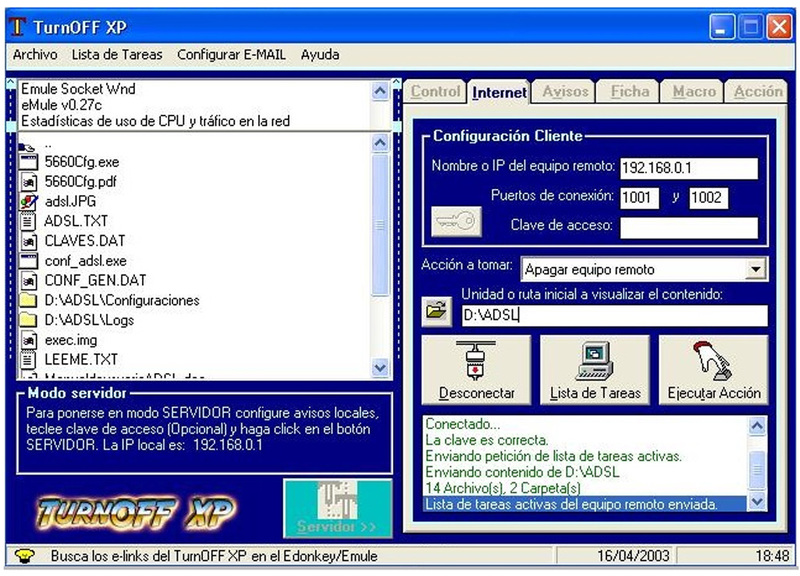Click the status bar date 16/04/2003

633,556
